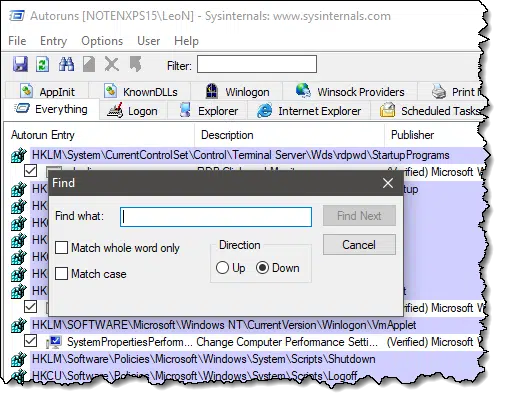505x402 pixels.
Task: Enable Match whole word only checkbox
Action: click(62, 248)
